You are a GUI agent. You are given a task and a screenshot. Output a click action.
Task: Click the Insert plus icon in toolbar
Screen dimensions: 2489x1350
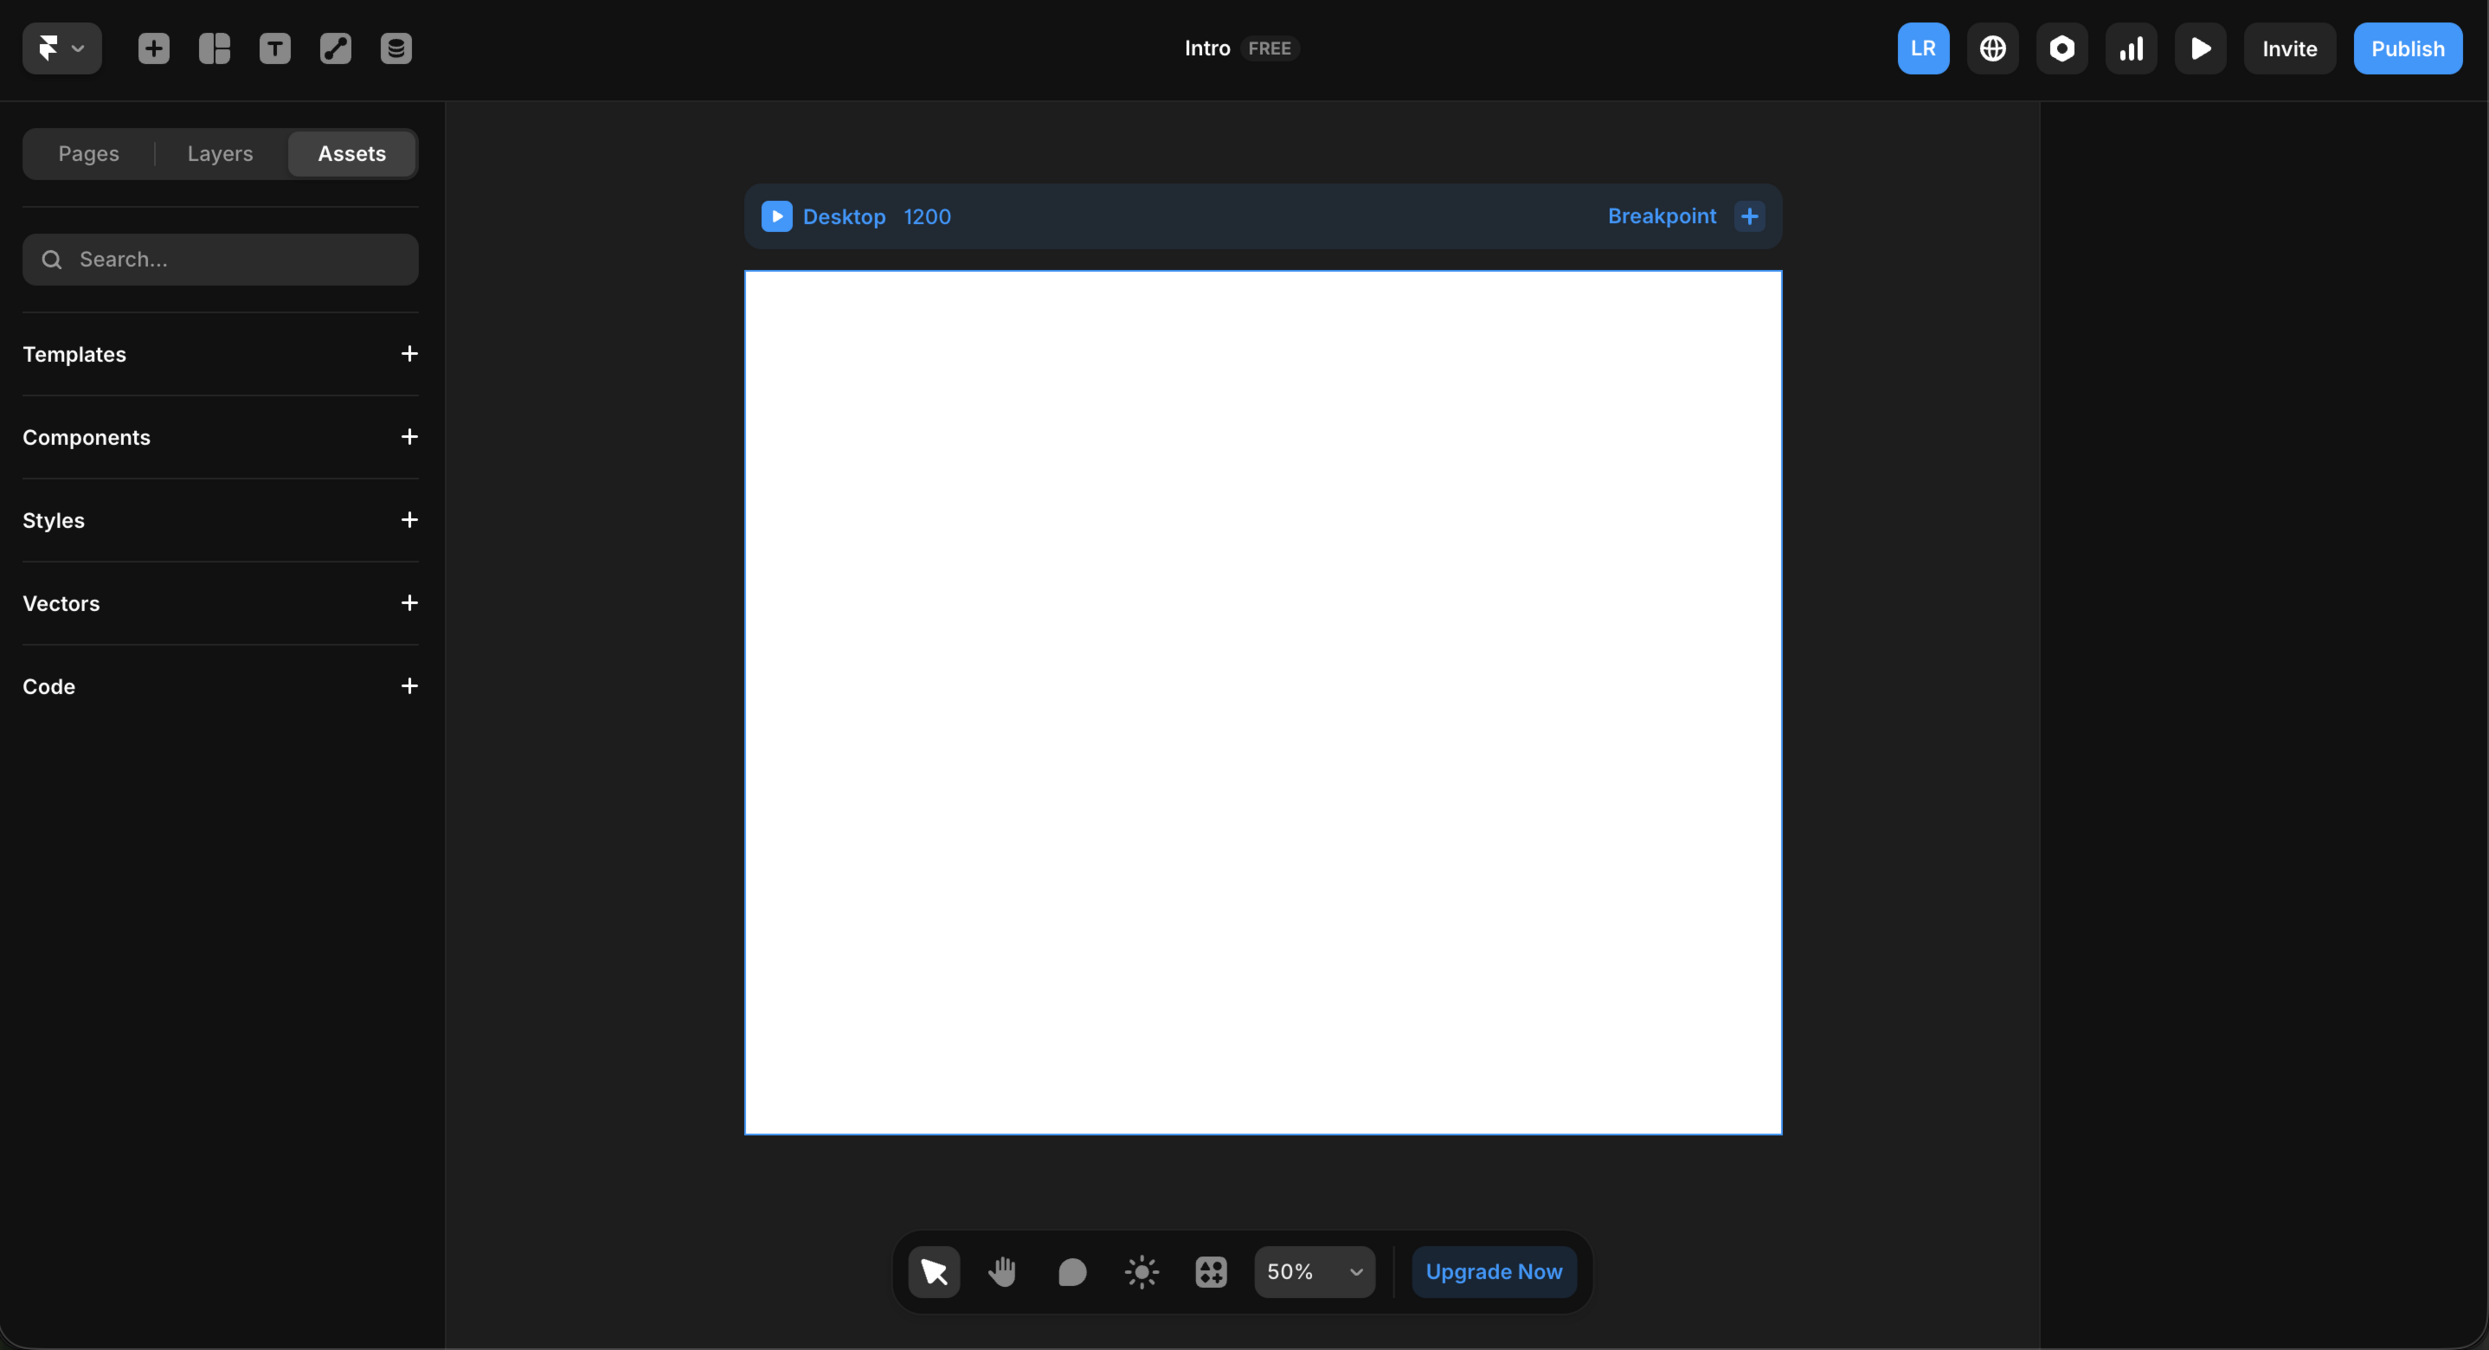tap(153, 48)
